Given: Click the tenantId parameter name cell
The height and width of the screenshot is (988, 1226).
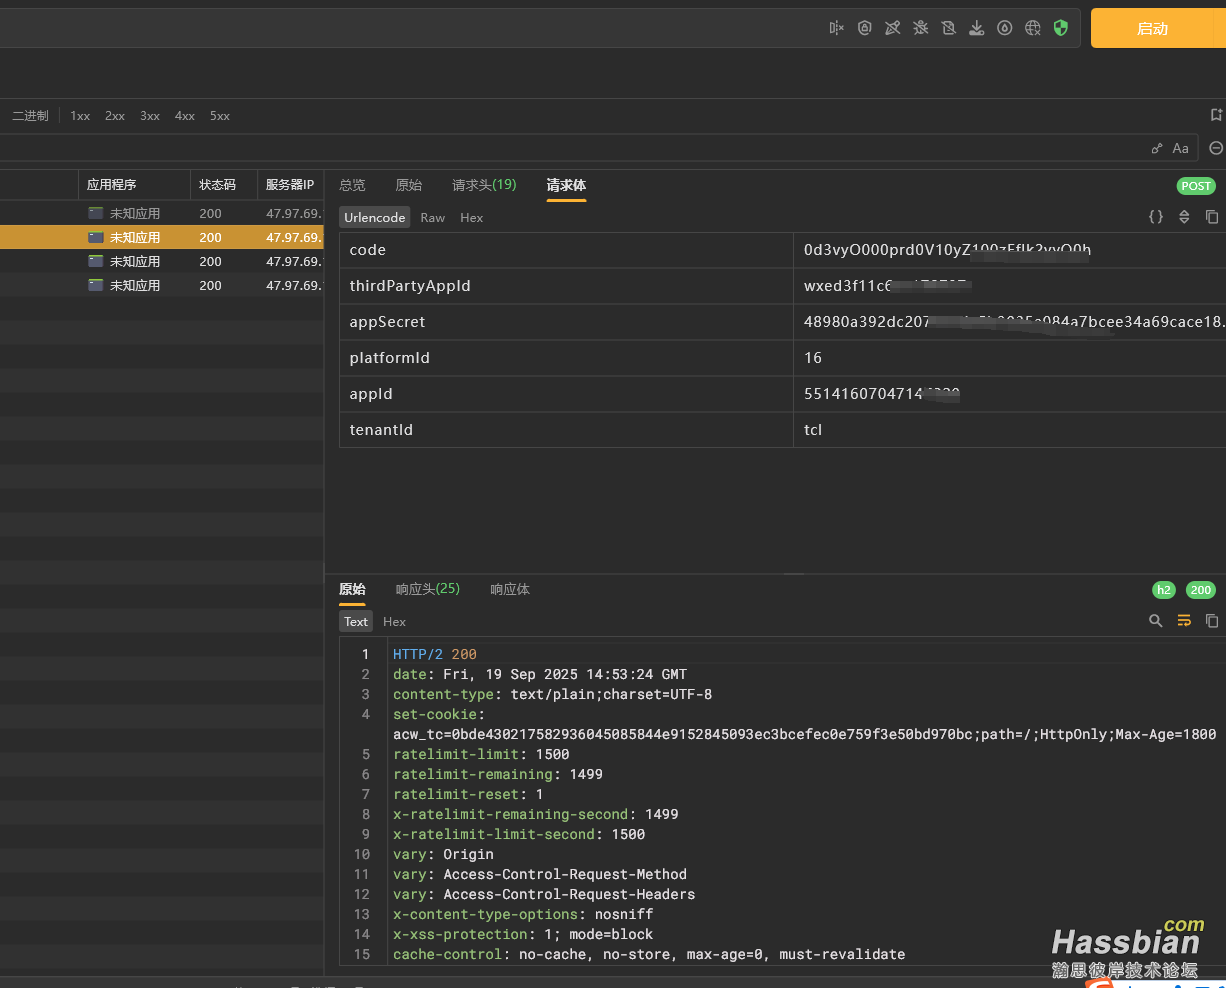Looking at the screenshot, I should click(x=566, y=430).
